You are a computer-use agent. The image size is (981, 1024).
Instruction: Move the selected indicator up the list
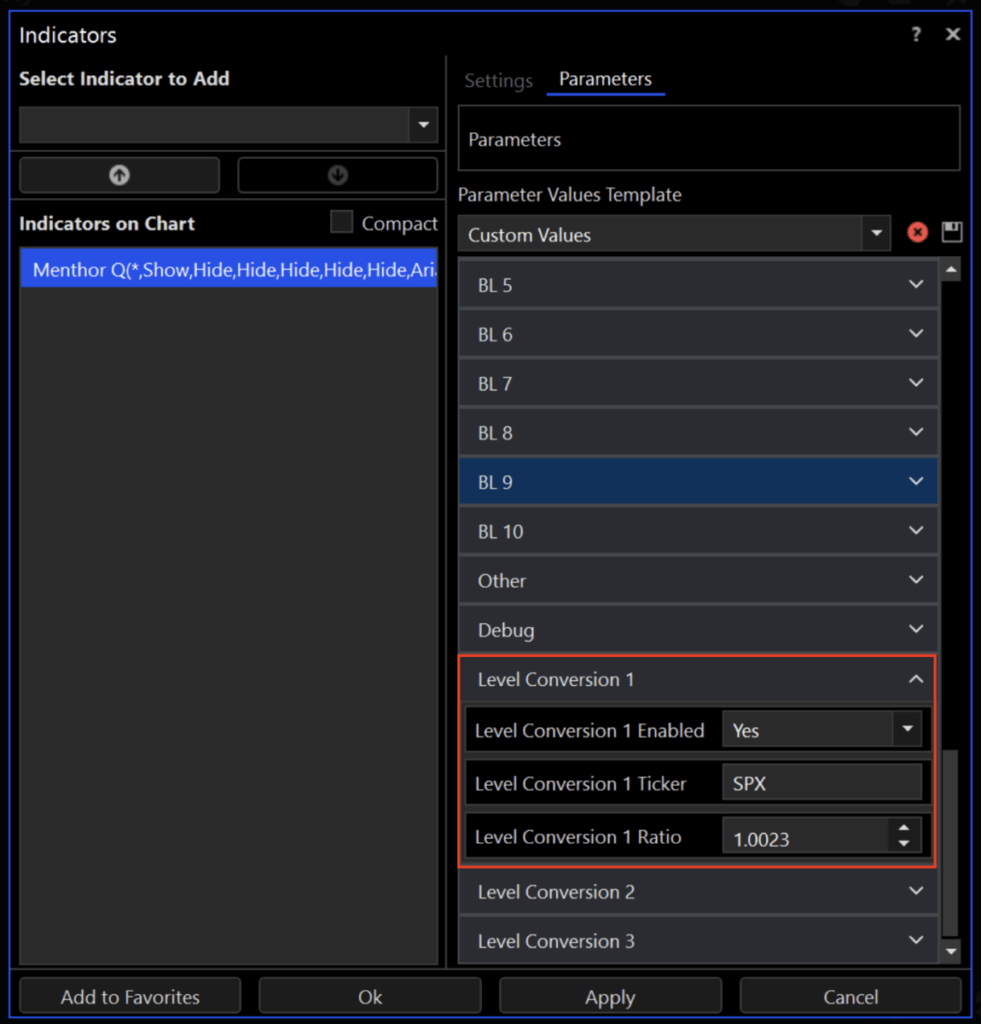(x=119, y=175)
